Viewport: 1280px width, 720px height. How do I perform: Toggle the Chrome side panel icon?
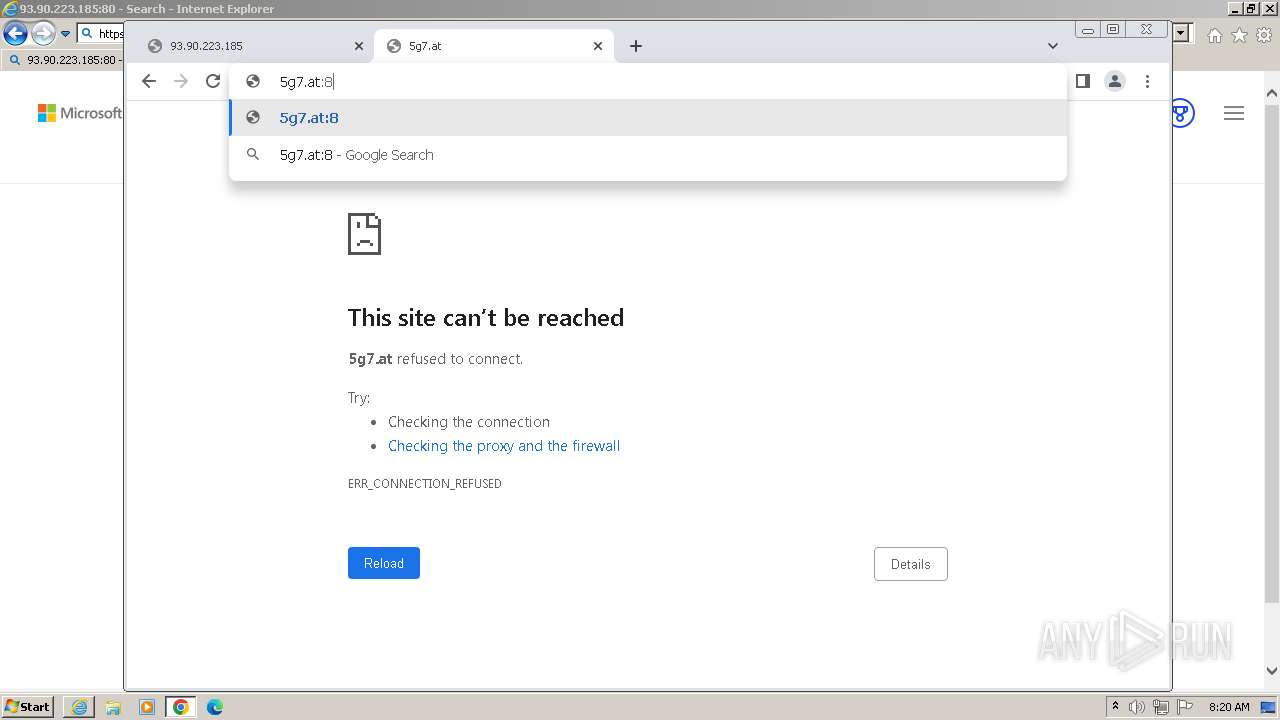[1082, 82]
